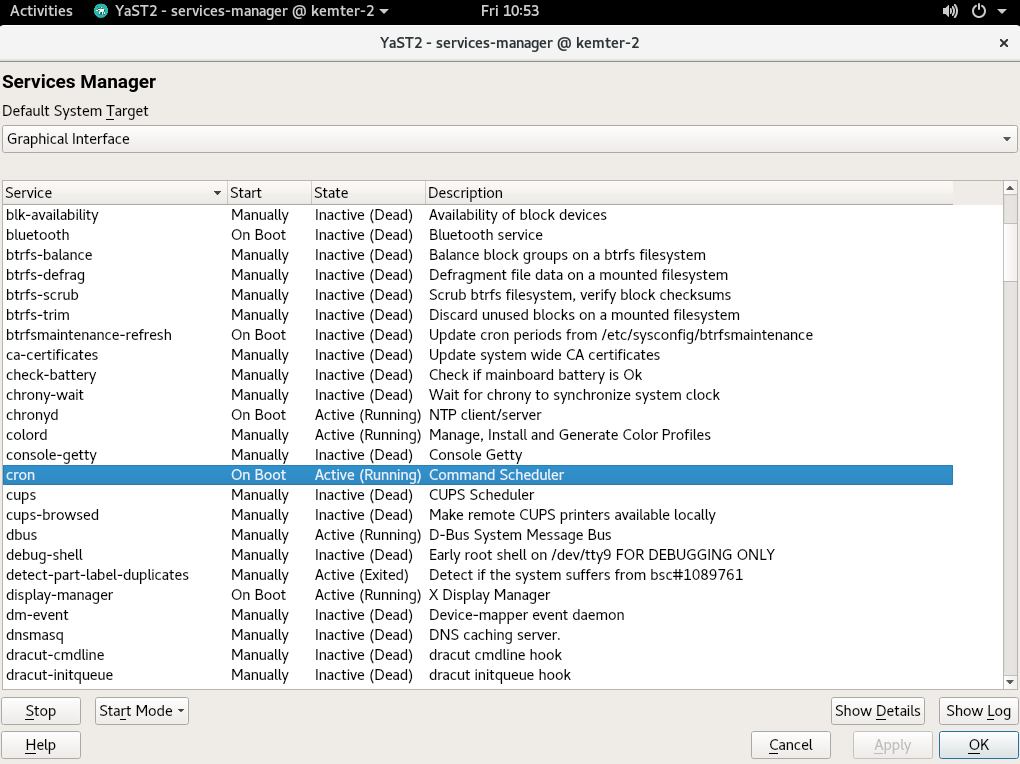Open the Activities overview
Screen dimensions: 1020x764
[41, 11]
